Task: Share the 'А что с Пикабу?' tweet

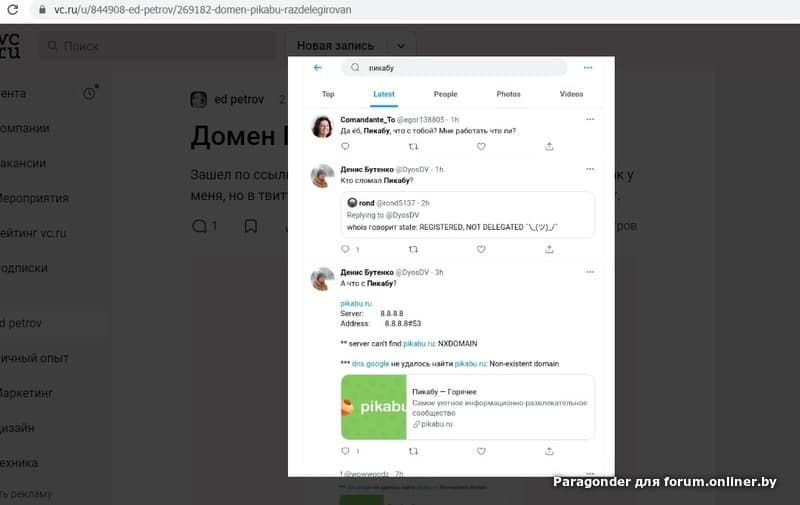Action: pos(549,451)
